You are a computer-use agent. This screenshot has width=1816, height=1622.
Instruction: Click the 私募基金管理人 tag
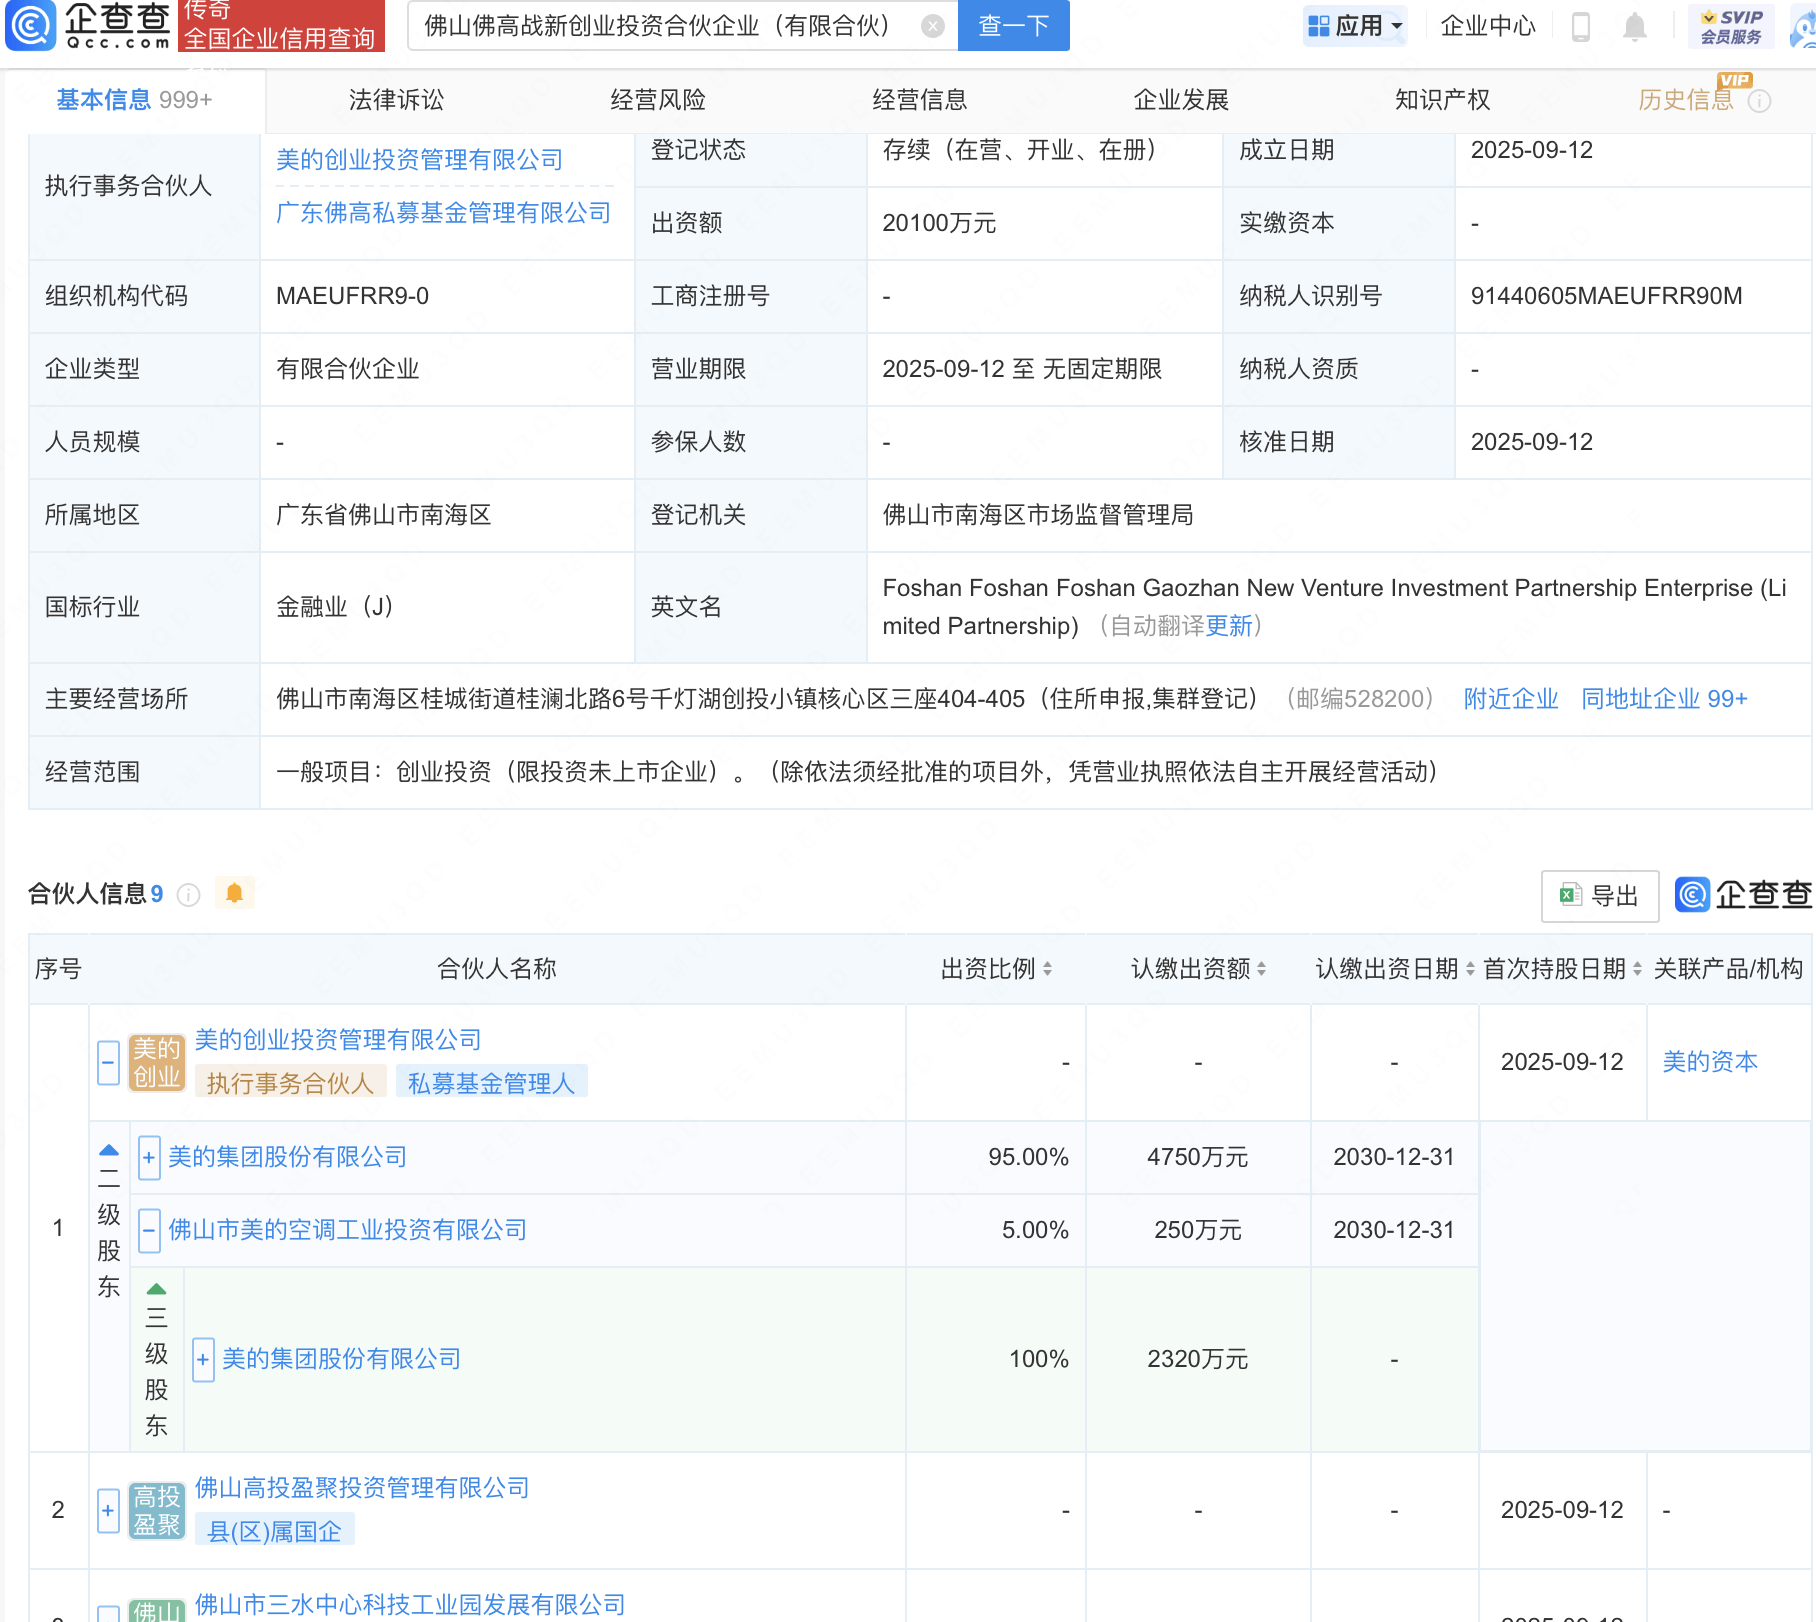pos(491,1084)
